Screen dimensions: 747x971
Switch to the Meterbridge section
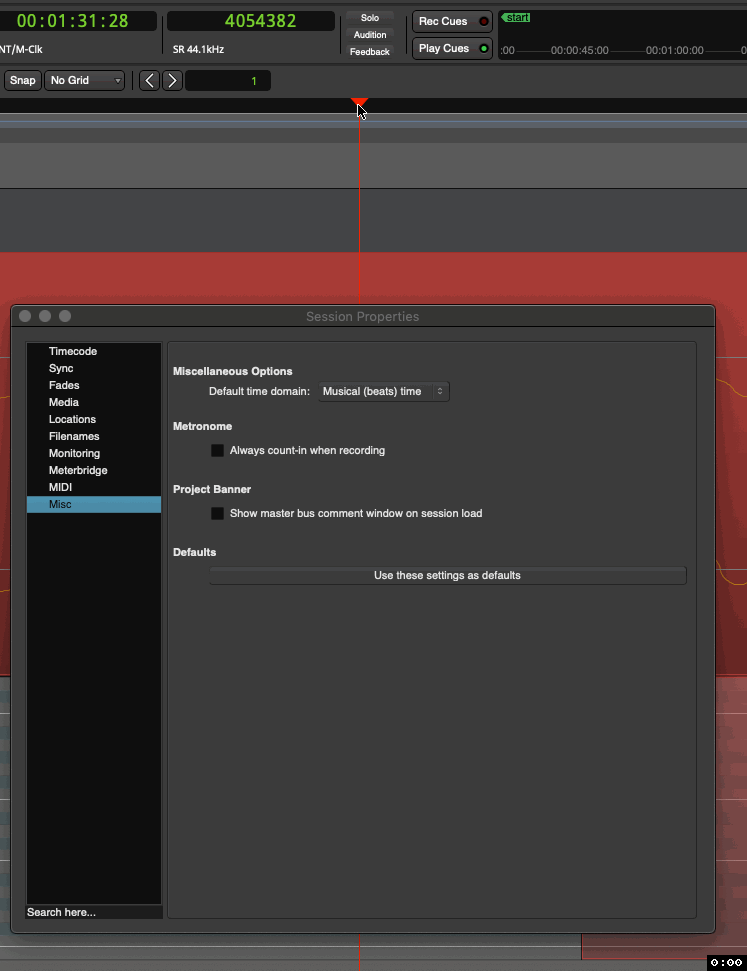click(x=78, y=471)
